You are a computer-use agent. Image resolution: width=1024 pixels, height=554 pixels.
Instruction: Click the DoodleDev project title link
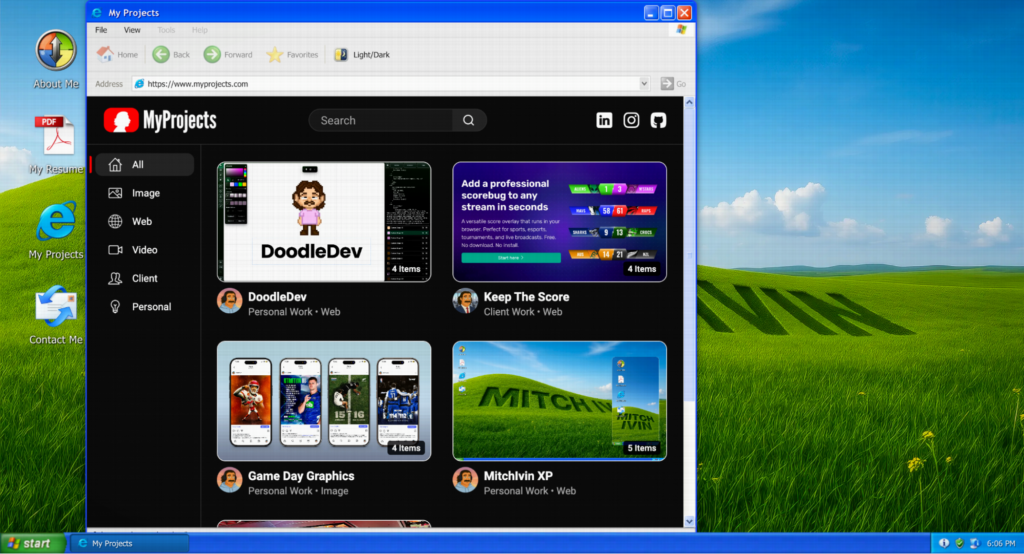[277, 297]
